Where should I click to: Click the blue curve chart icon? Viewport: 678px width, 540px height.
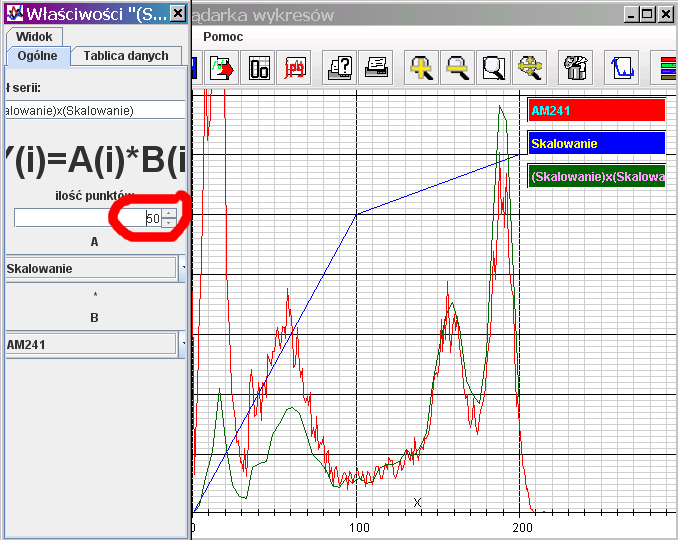click(623, 68)
